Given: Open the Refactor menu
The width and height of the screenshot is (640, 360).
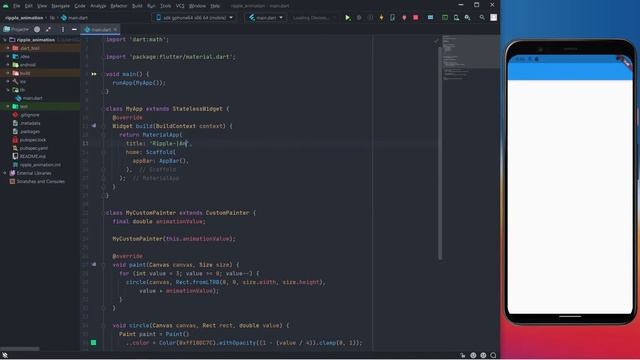Looking at the screenshot, I should [x=119, y=6].
